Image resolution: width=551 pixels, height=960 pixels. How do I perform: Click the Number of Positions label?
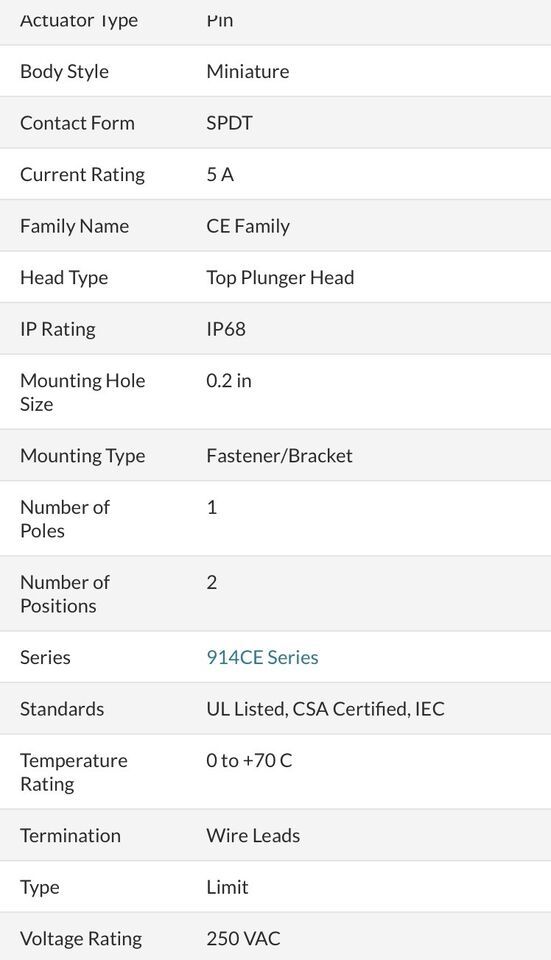[65, 594]
